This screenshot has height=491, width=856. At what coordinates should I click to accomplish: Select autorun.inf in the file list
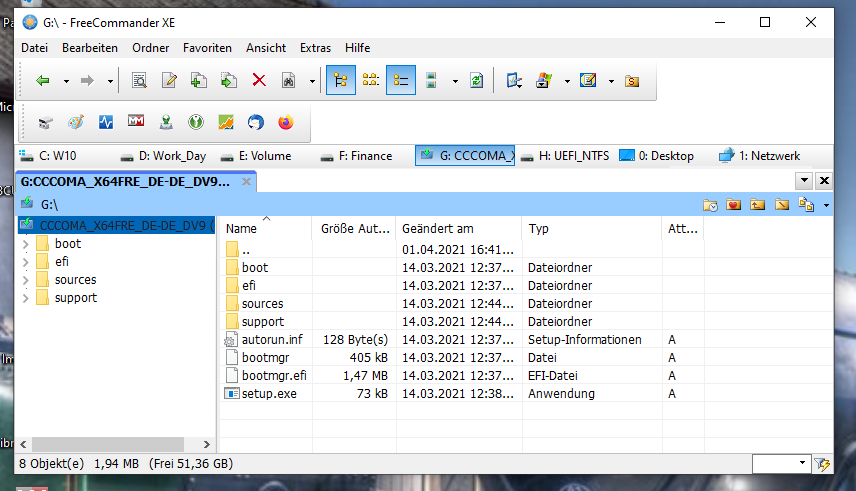pos(272,340)
